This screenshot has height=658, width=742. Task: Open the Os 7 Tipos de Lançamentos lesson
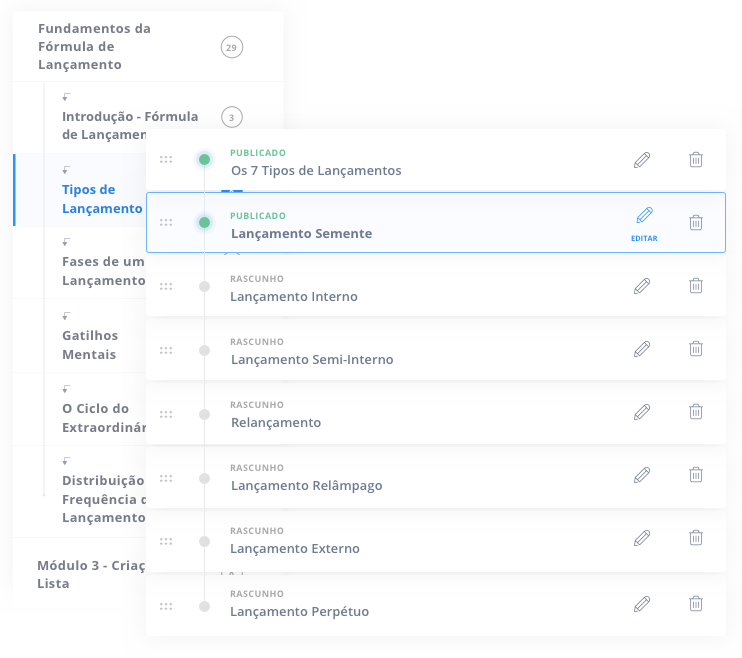coord(316,170)
